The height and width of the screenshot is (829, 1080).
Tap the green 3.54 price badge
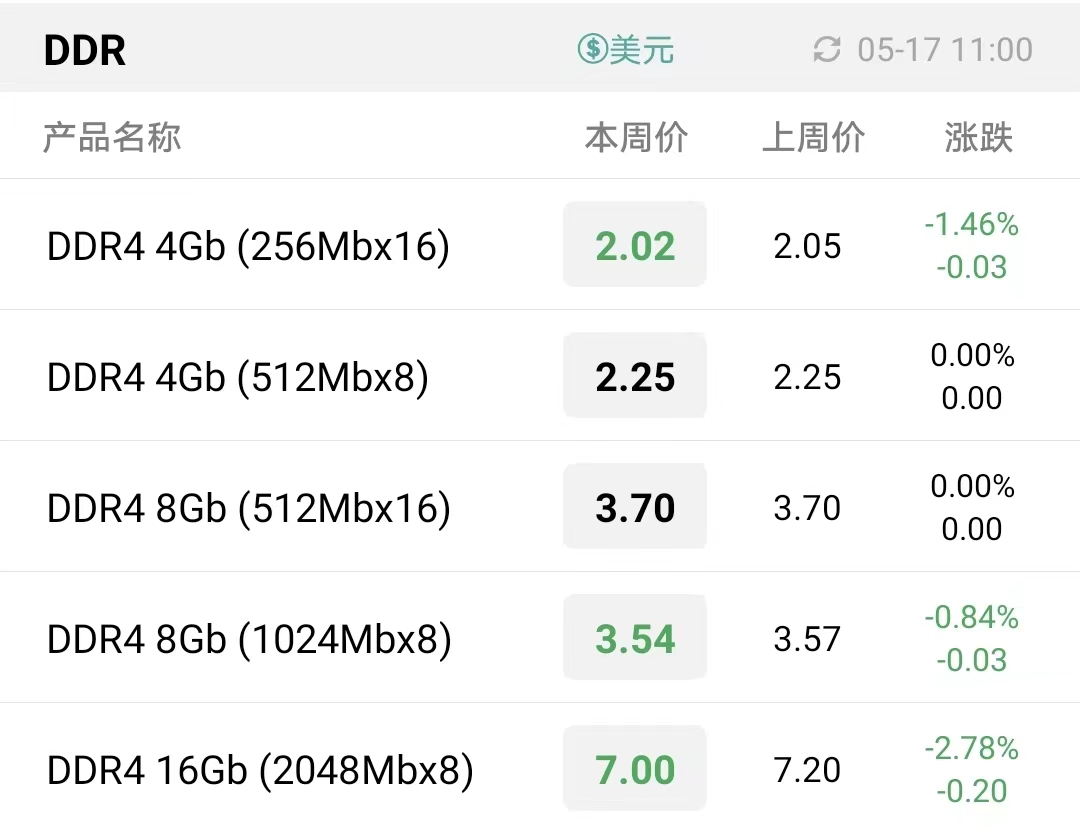[x=635, y=638]
